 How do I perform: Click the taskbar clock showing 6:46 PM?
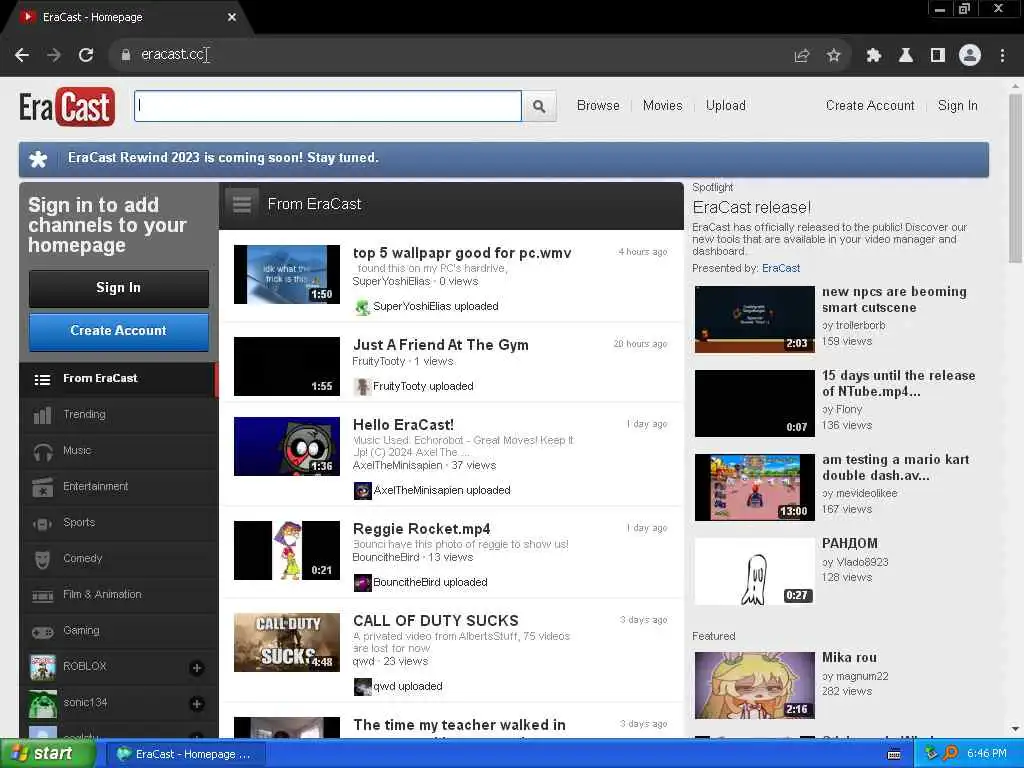(x=987, y=754)
